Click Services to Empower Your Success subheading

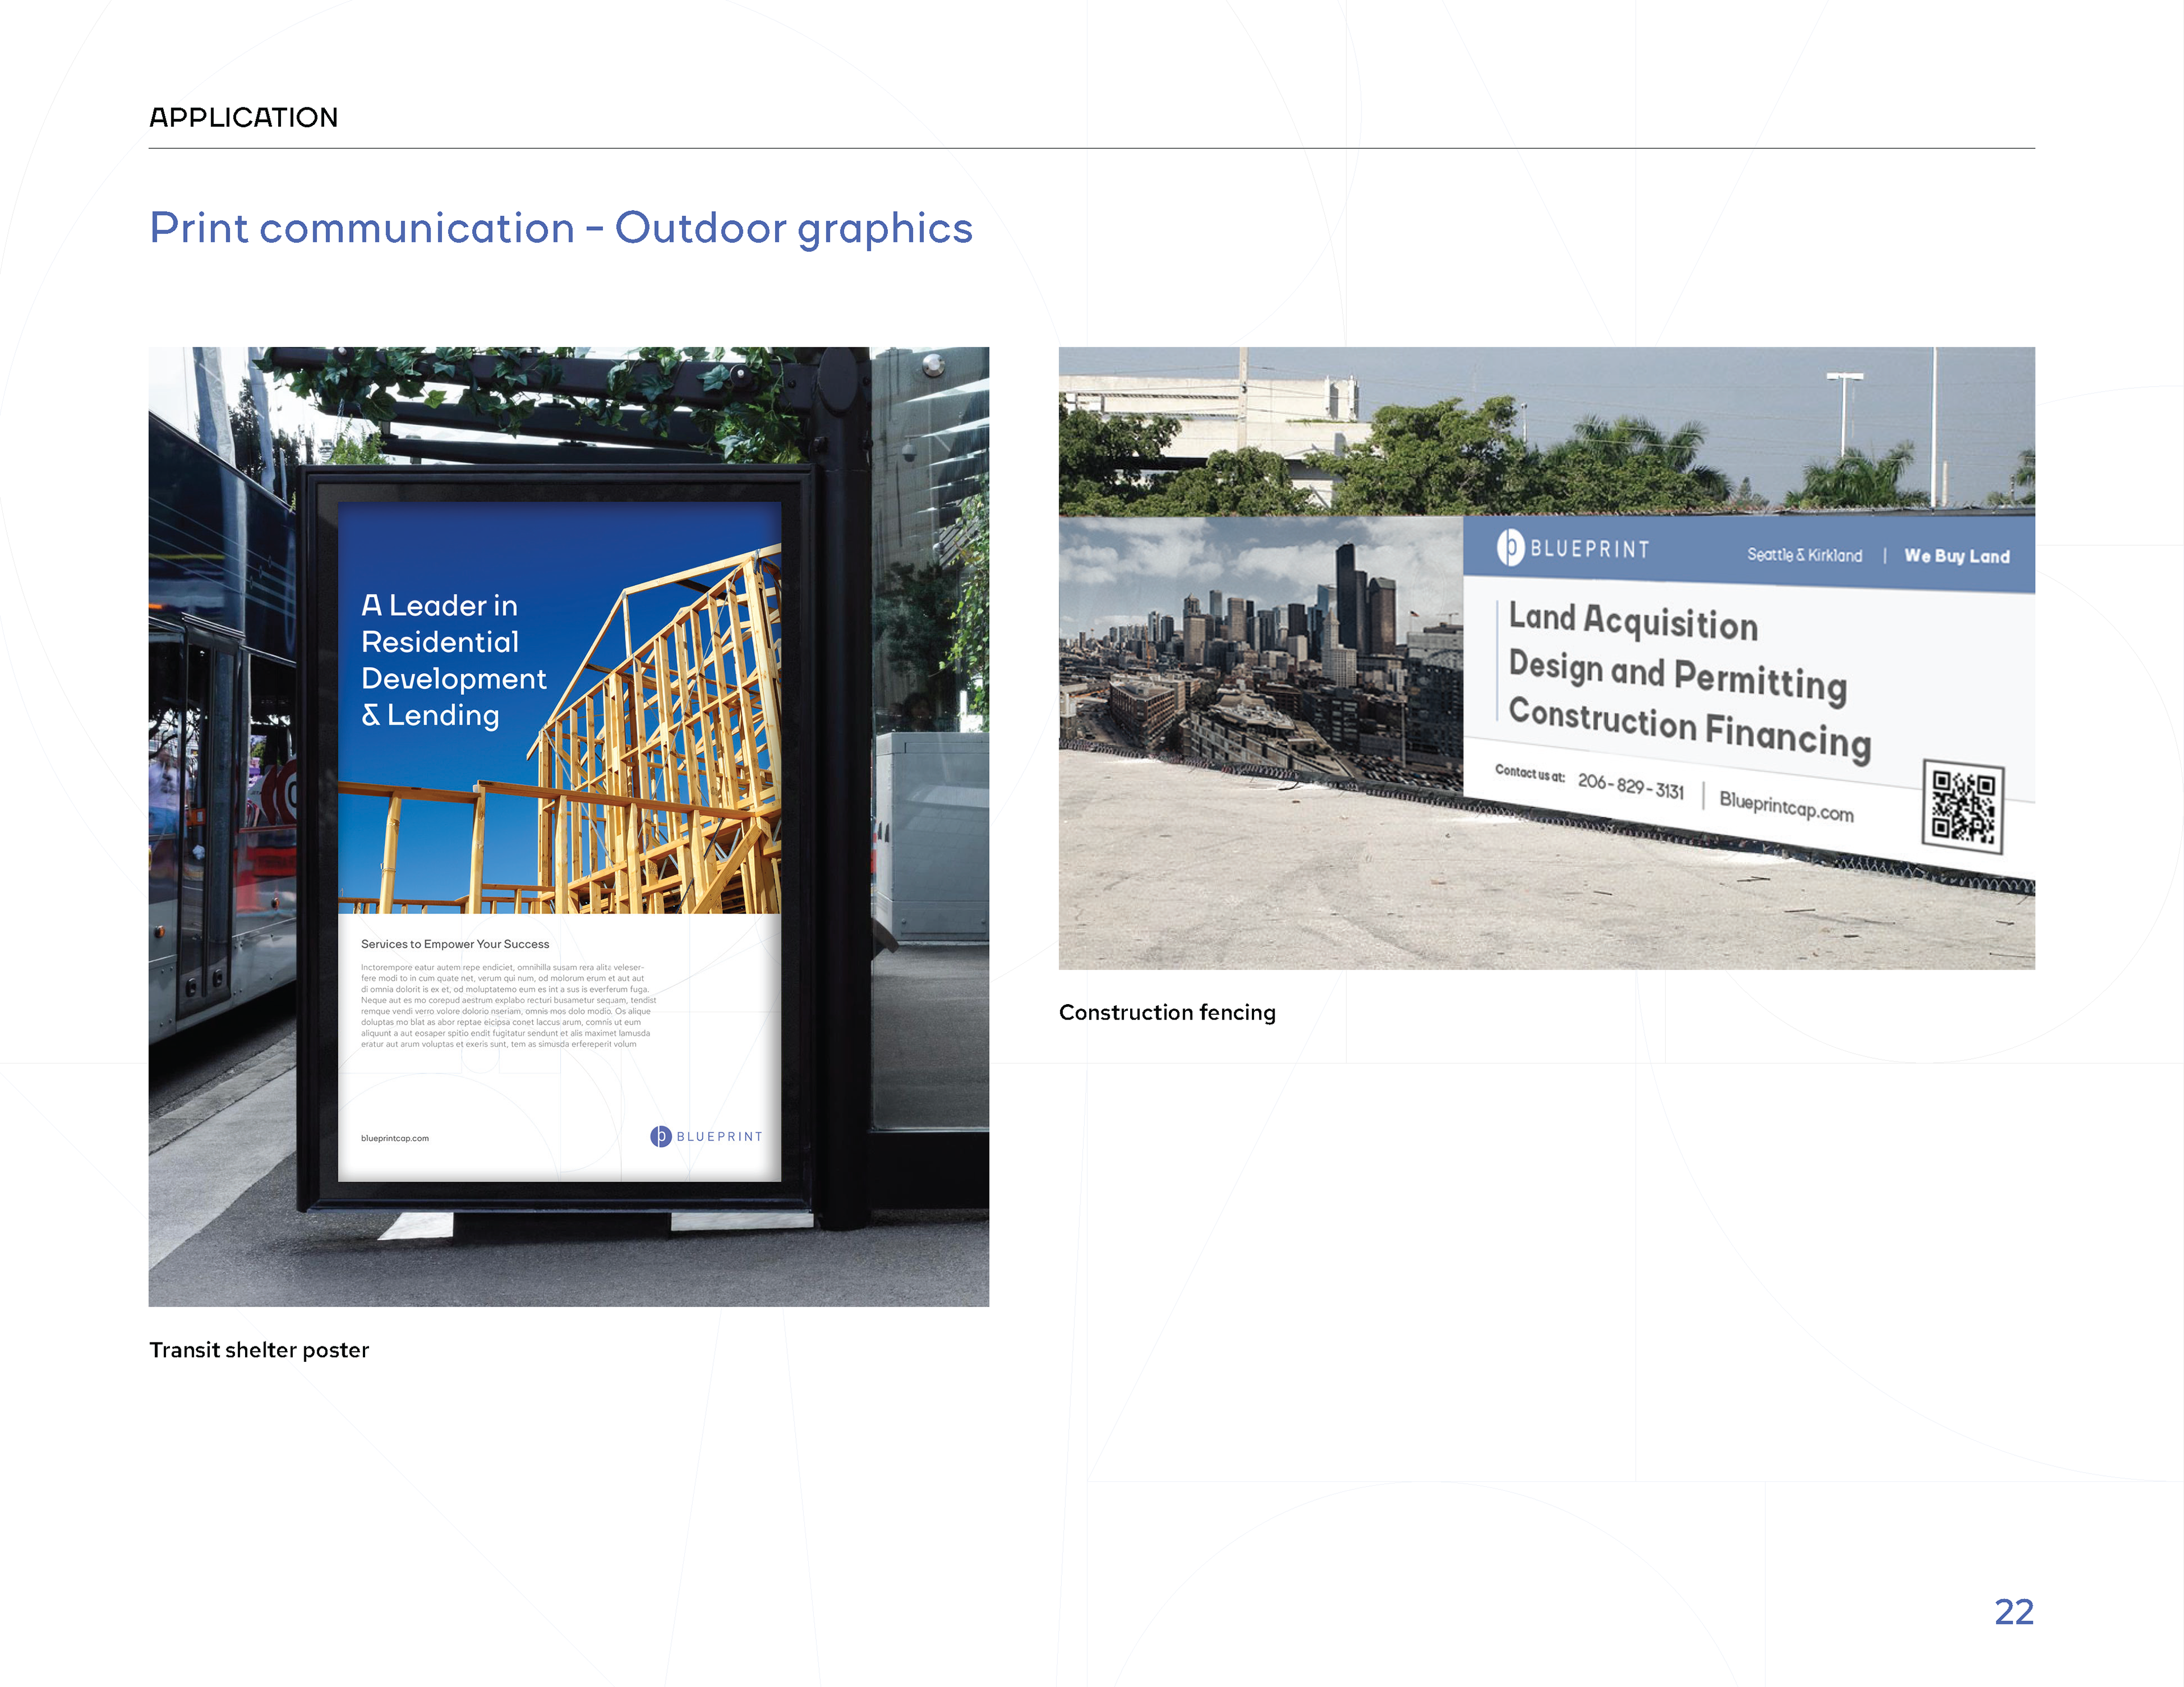[x=455, y=944]
